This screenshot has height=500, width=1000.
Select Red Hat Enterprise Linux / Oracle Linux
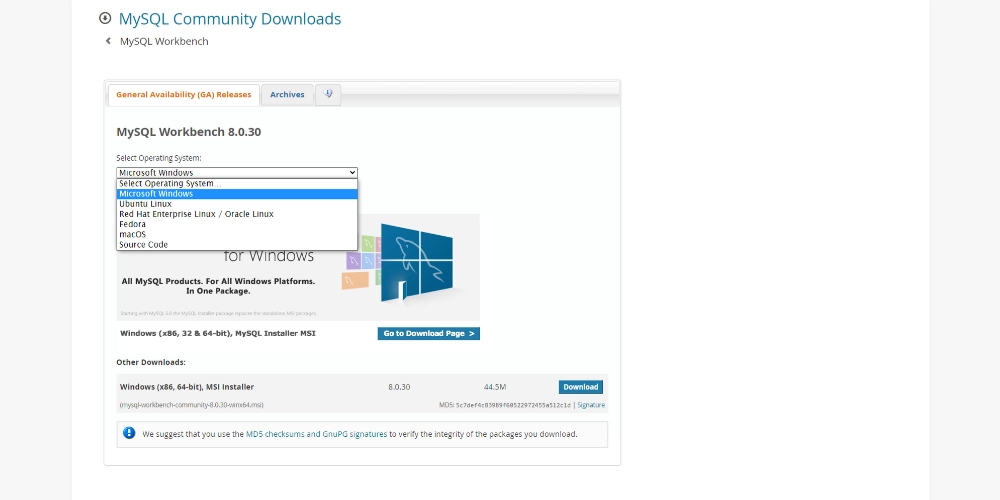[237, 214]
